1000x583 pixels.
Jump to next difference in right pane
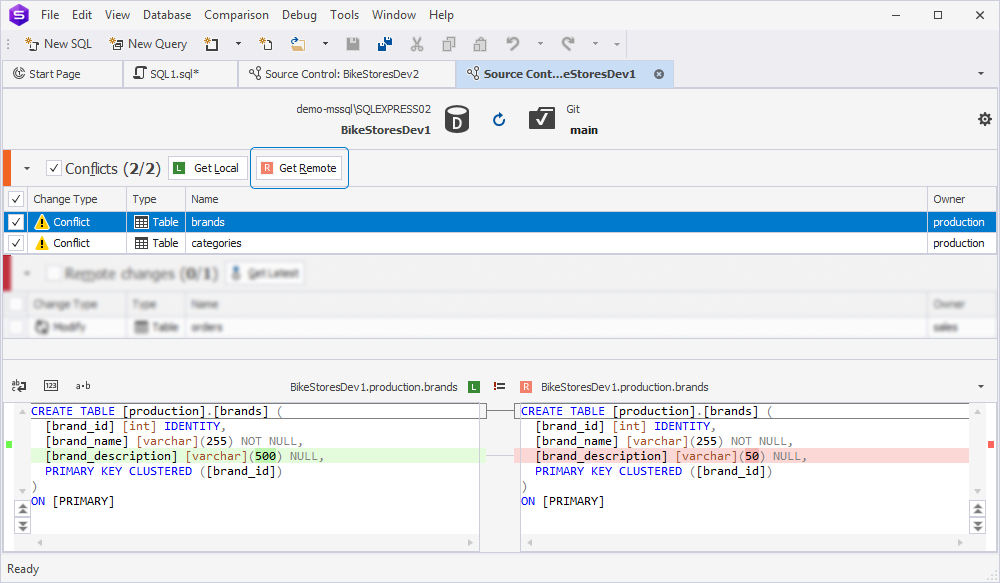[x=977, y=526]
